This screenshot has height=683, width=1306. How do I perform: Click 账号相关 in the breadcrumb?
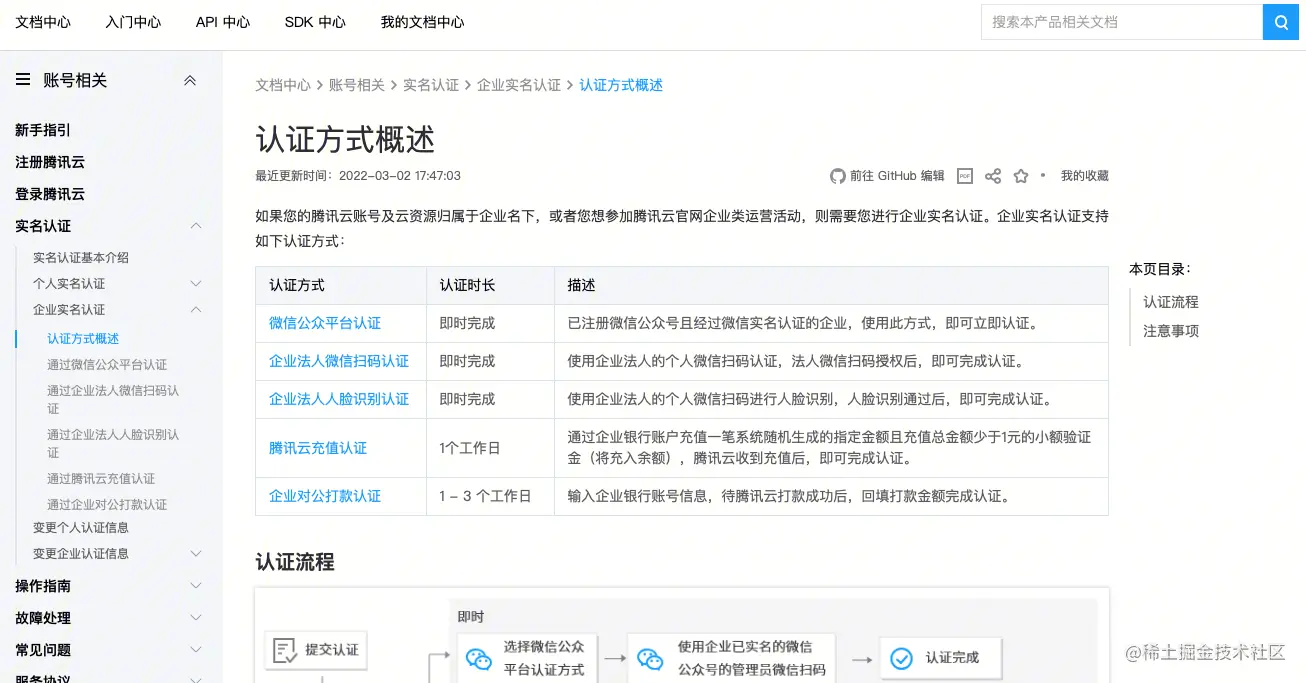357,85
